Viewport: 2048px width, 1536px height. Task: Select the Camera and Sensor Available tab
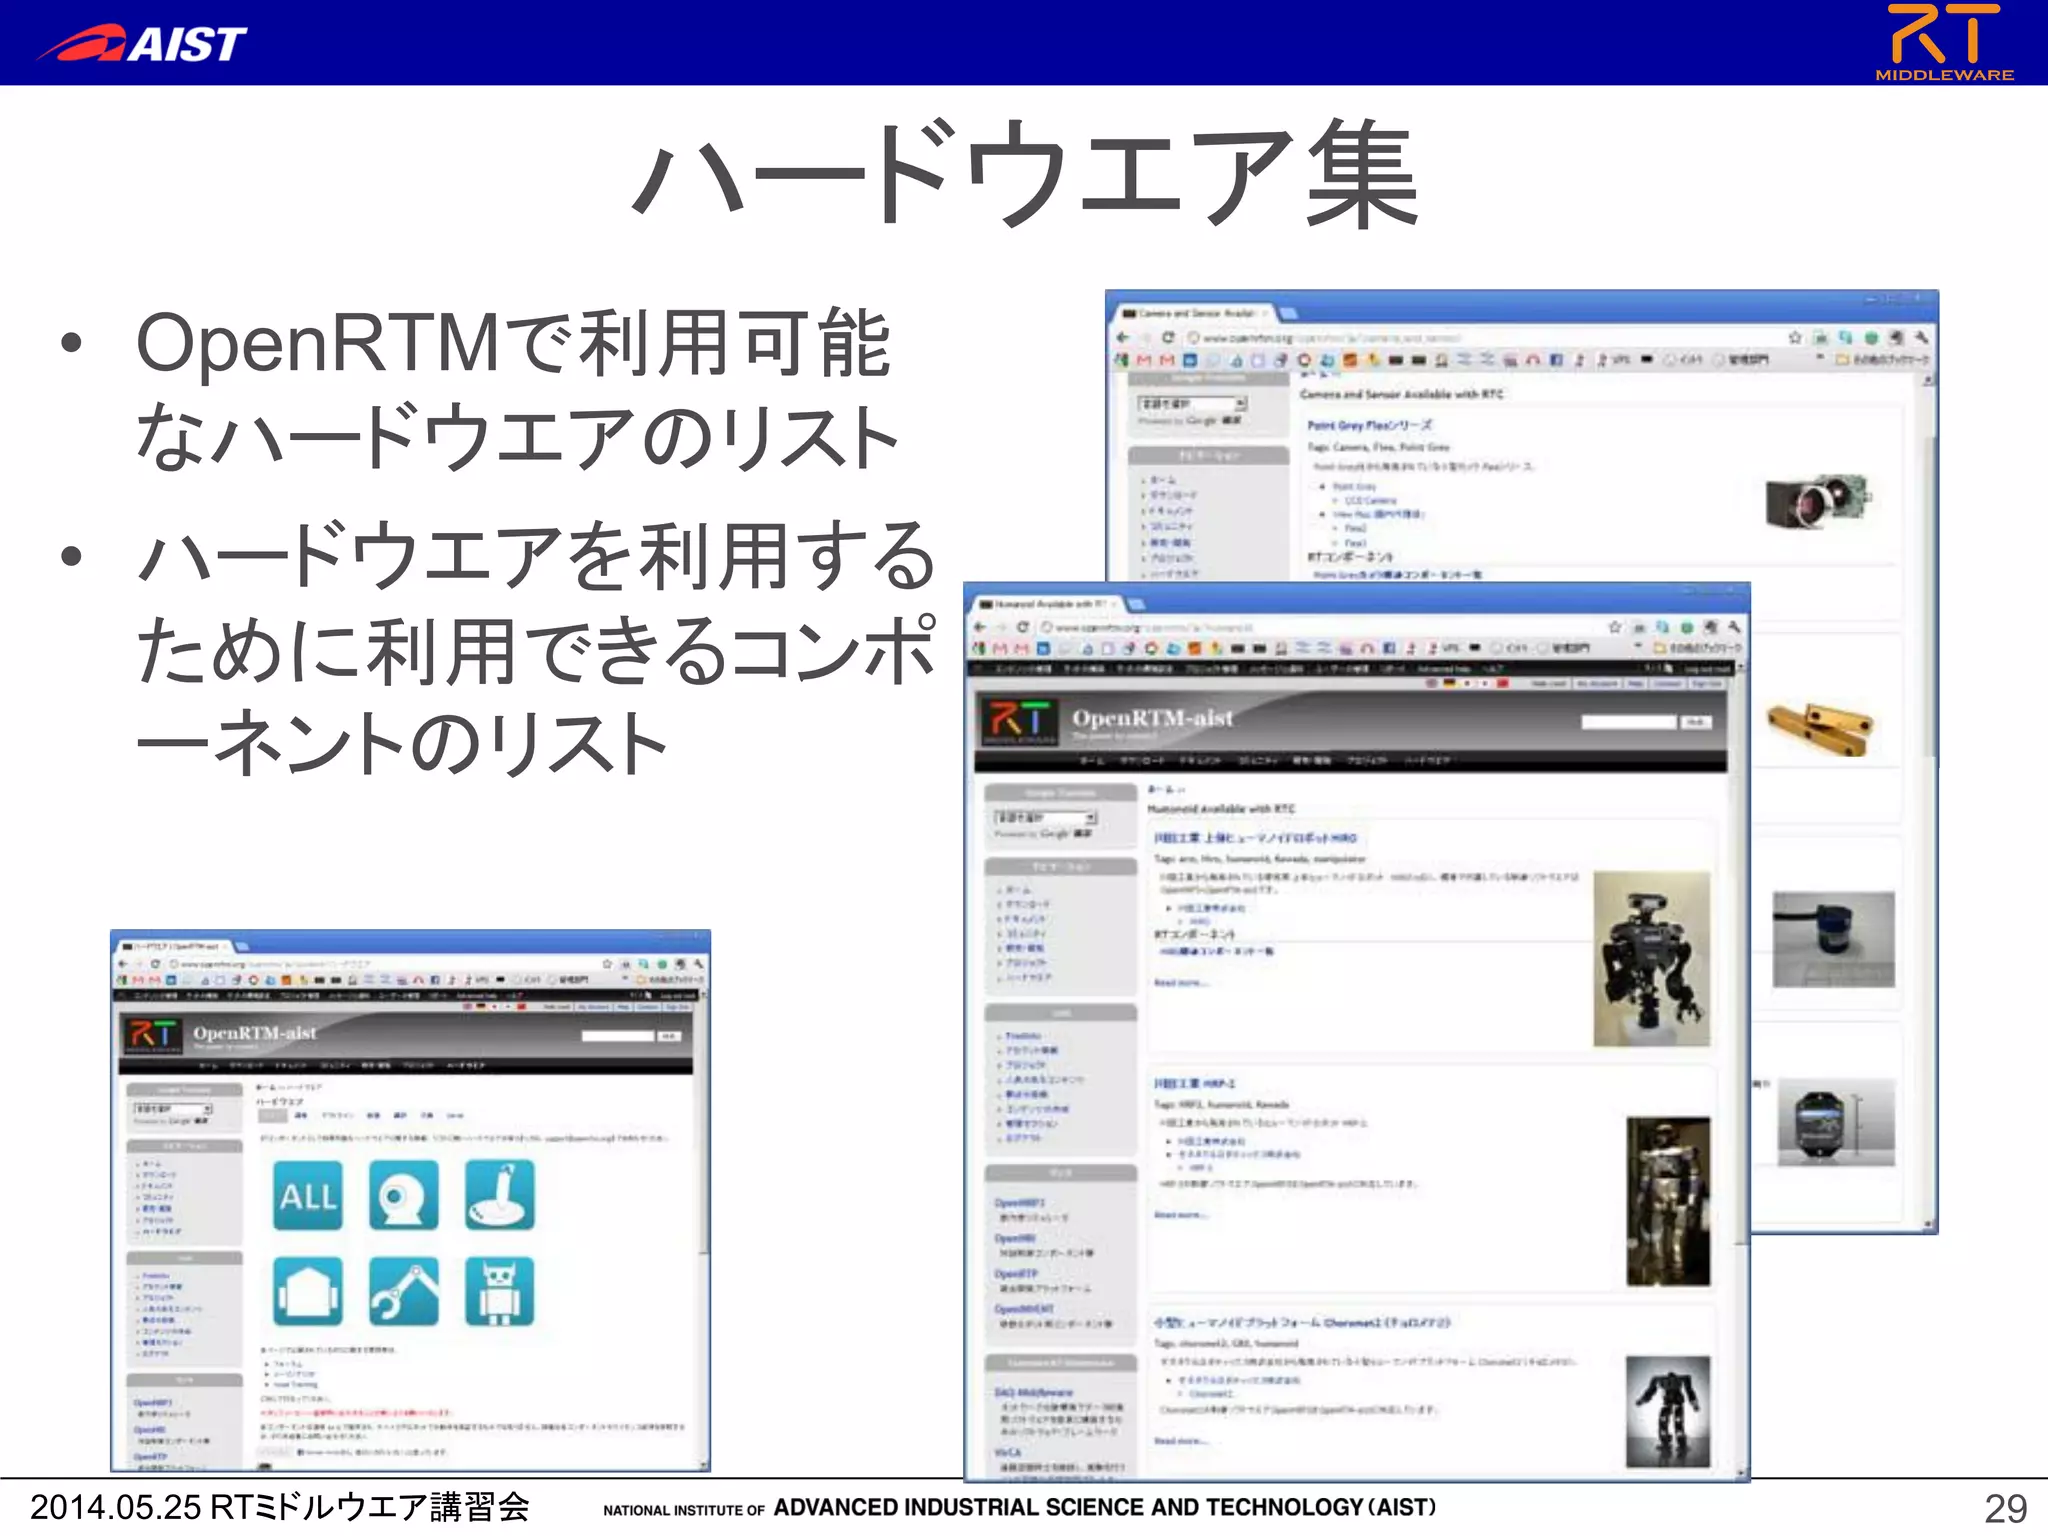tap(1194, 313)
